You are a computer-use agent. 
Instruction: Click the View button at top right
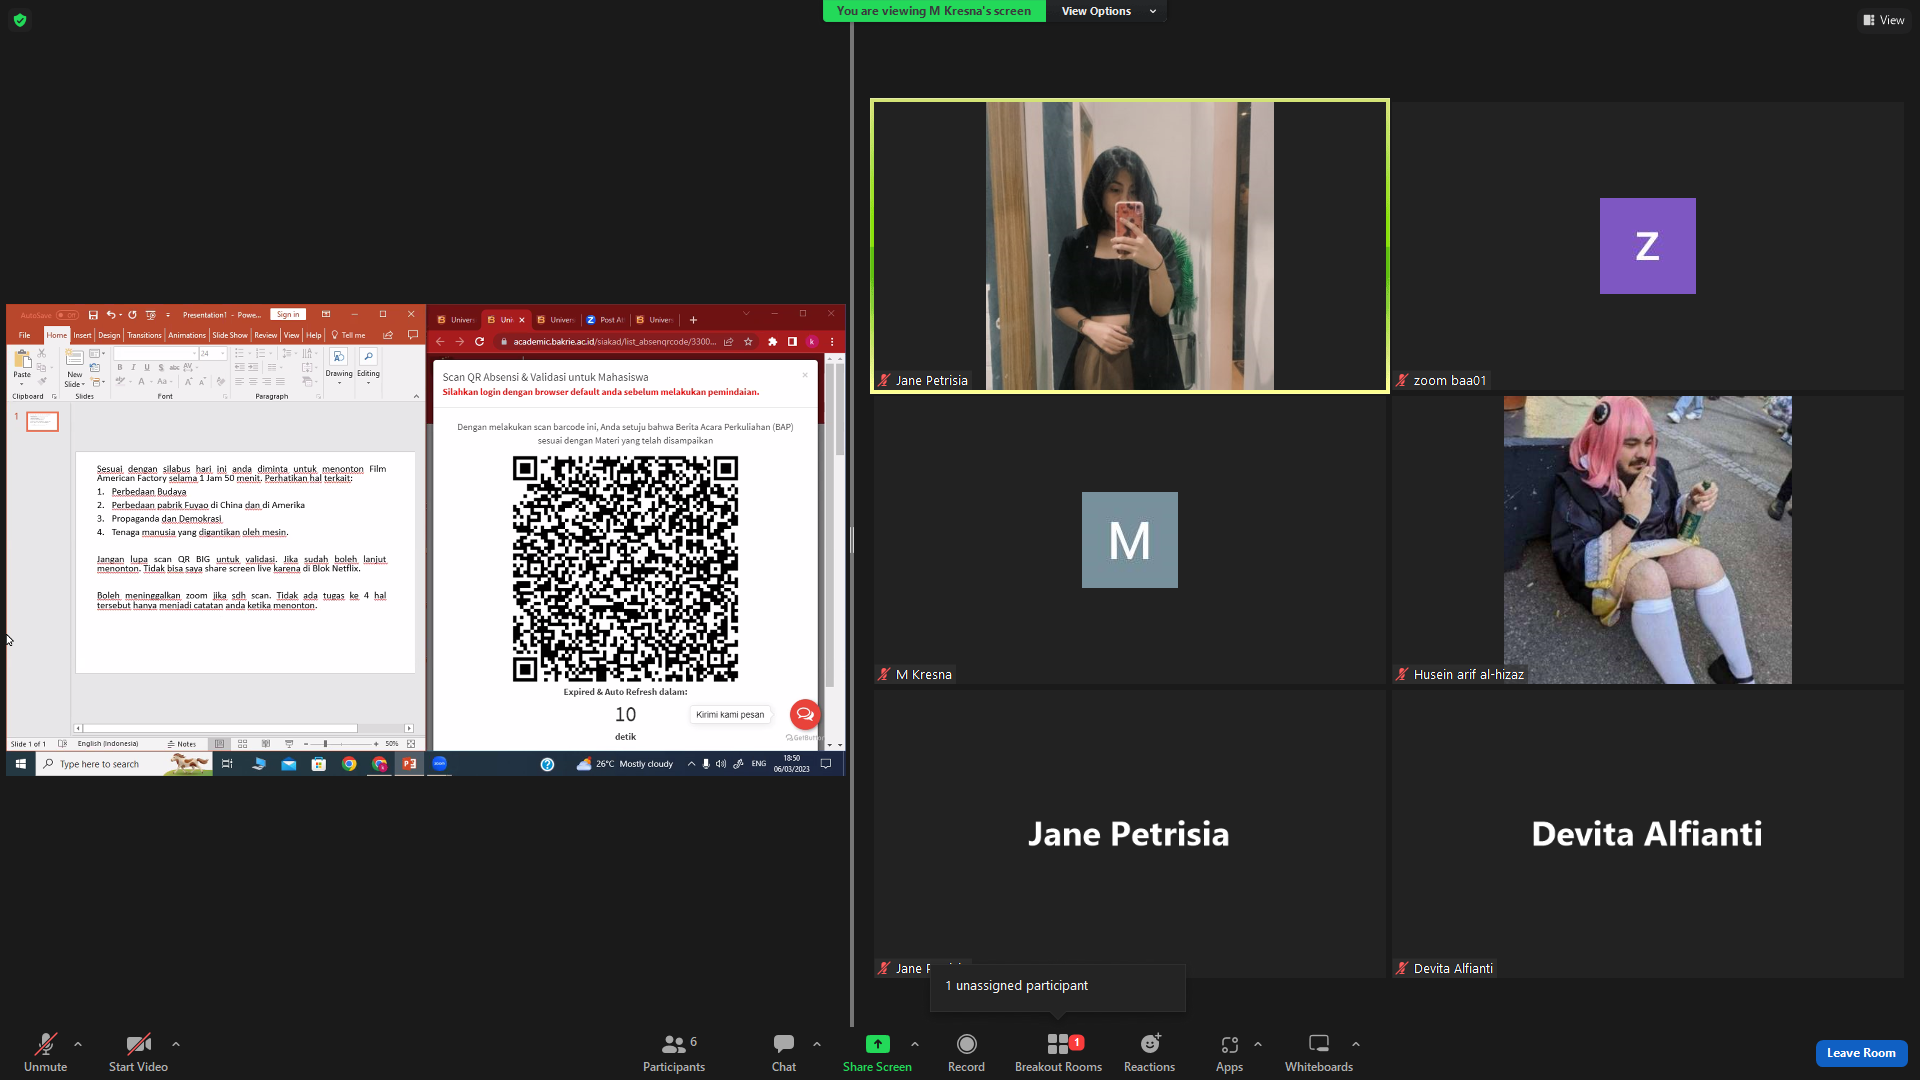(1883, 20)
